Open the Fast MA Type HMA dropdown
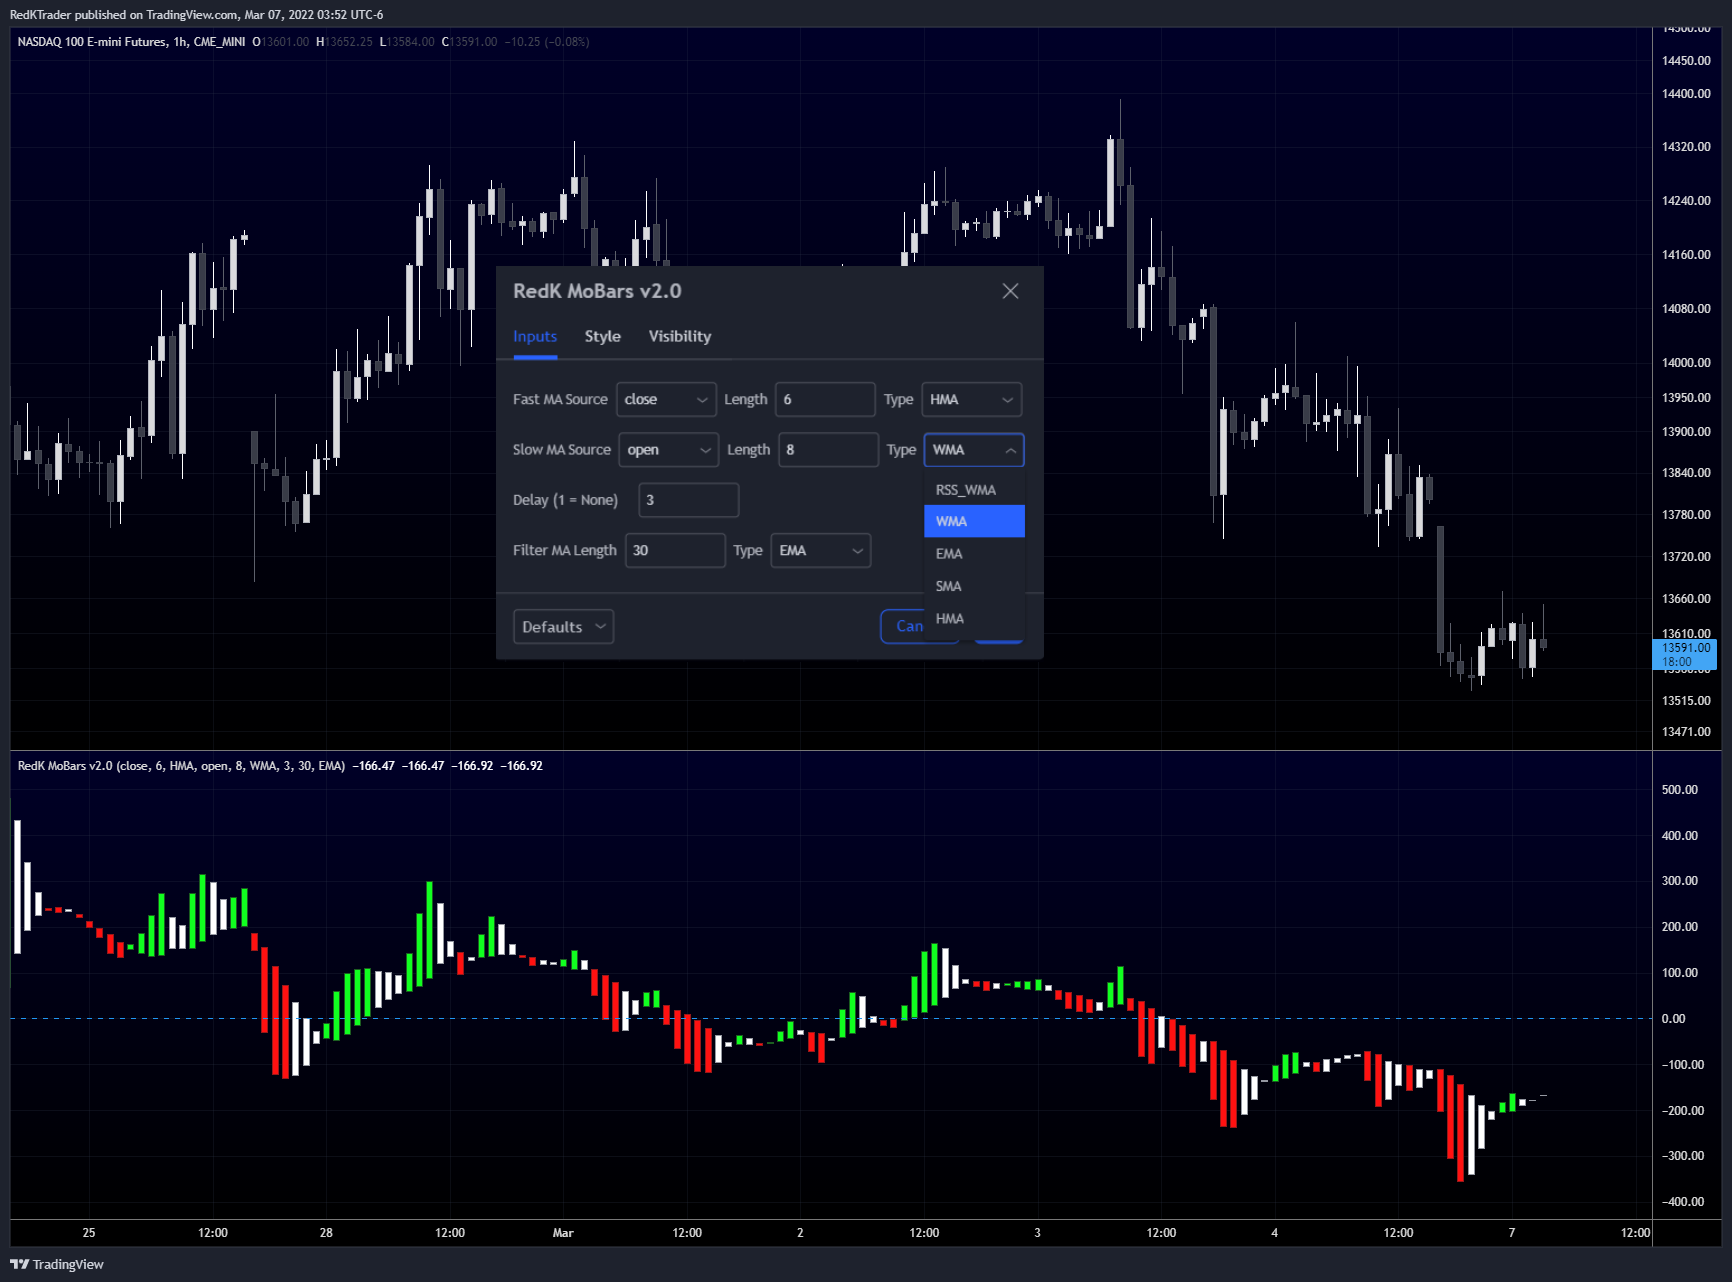 972,399
